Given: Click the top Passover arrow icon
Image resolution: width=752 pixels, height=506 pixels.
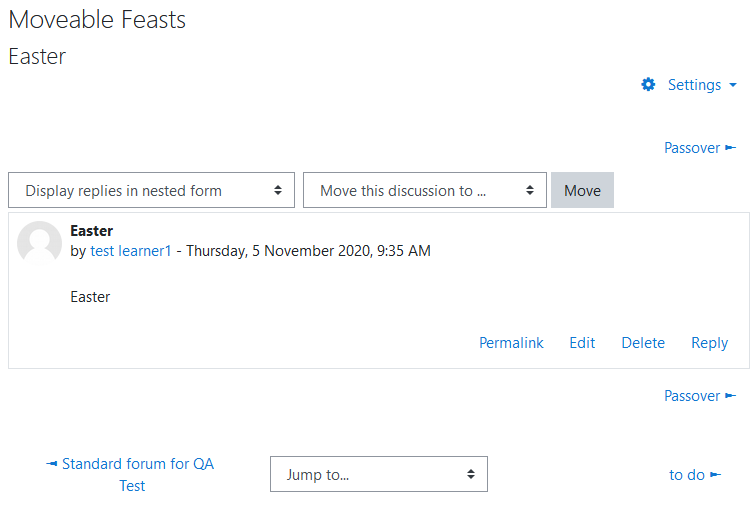Looking at the screenshot, I should coord(730,148).
